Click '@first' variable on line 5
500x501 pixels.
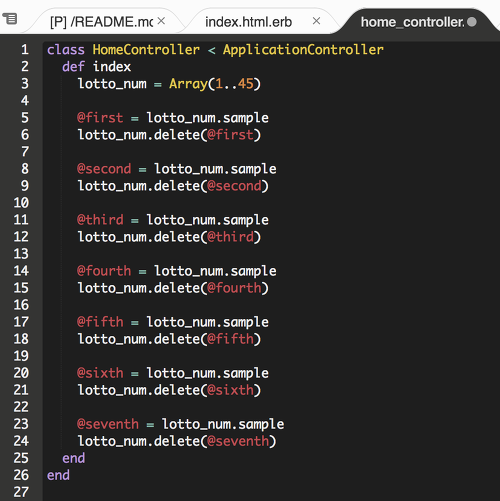click(x=100, y=118)
